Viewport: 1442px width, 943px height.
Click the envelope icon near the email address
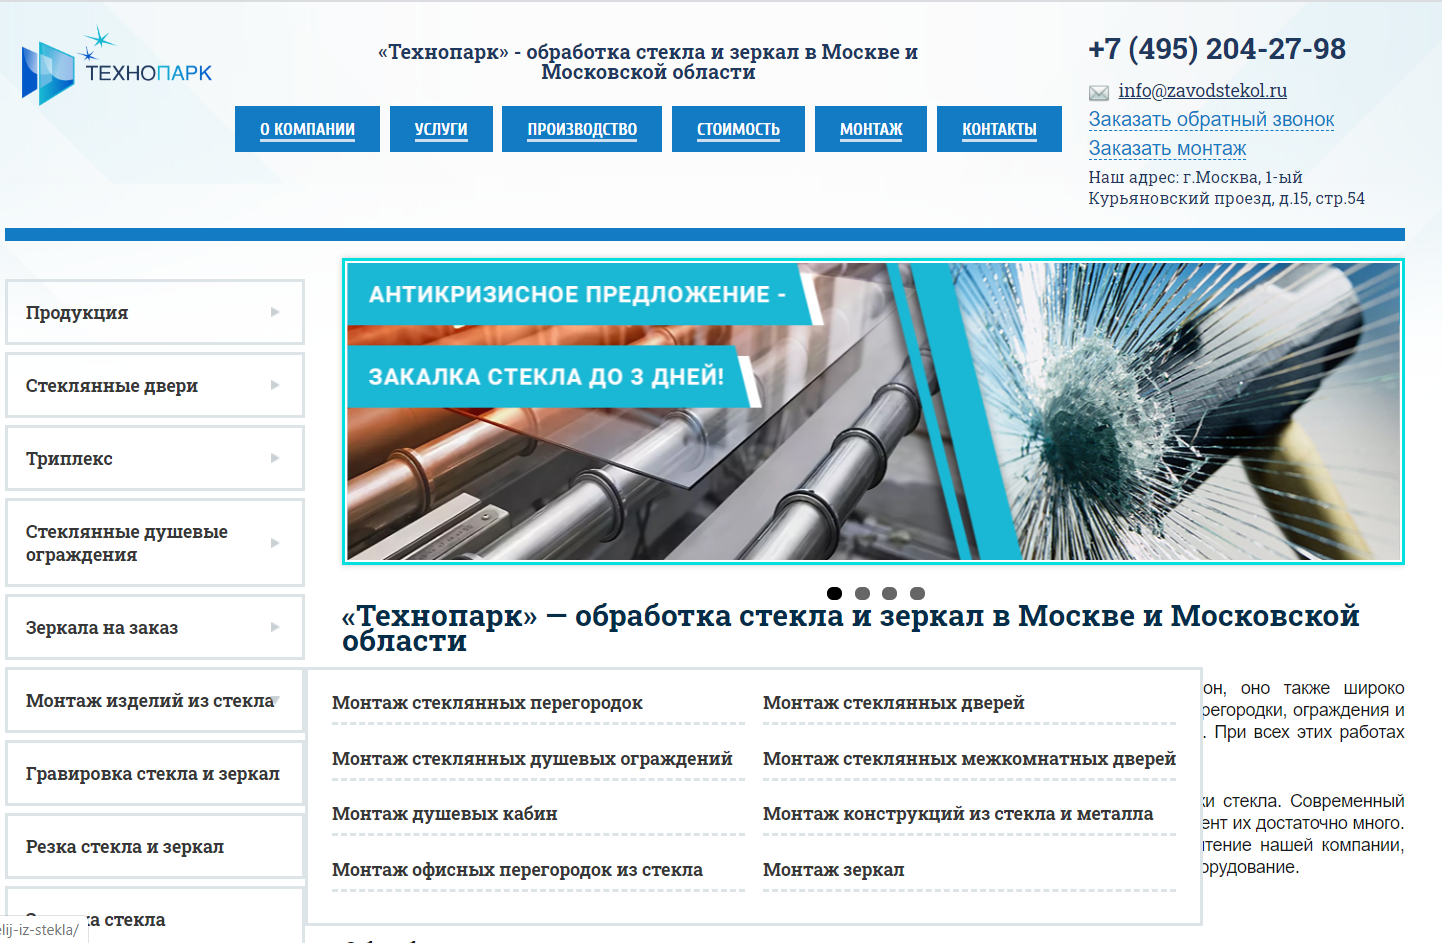[x=1099, y=92]
